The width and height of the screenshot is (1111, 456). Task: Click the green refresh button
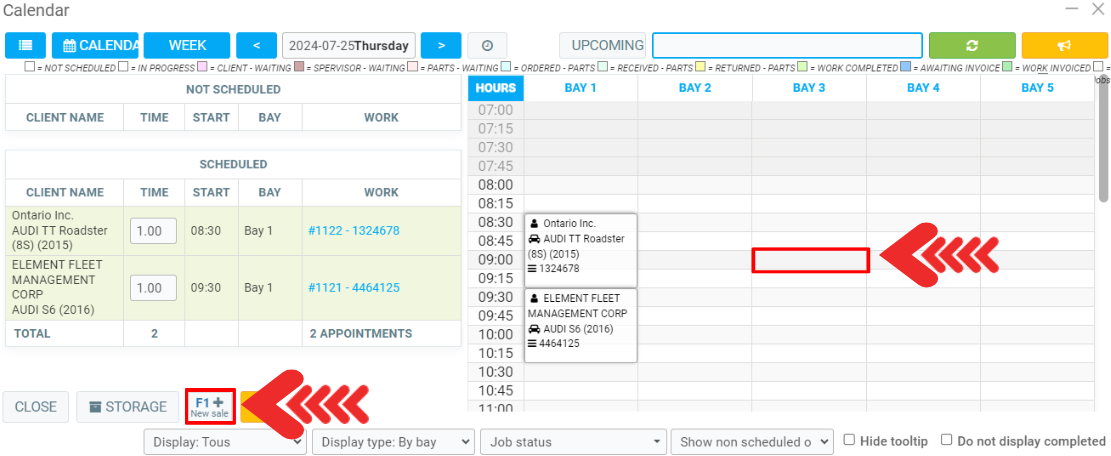point(971,46)
